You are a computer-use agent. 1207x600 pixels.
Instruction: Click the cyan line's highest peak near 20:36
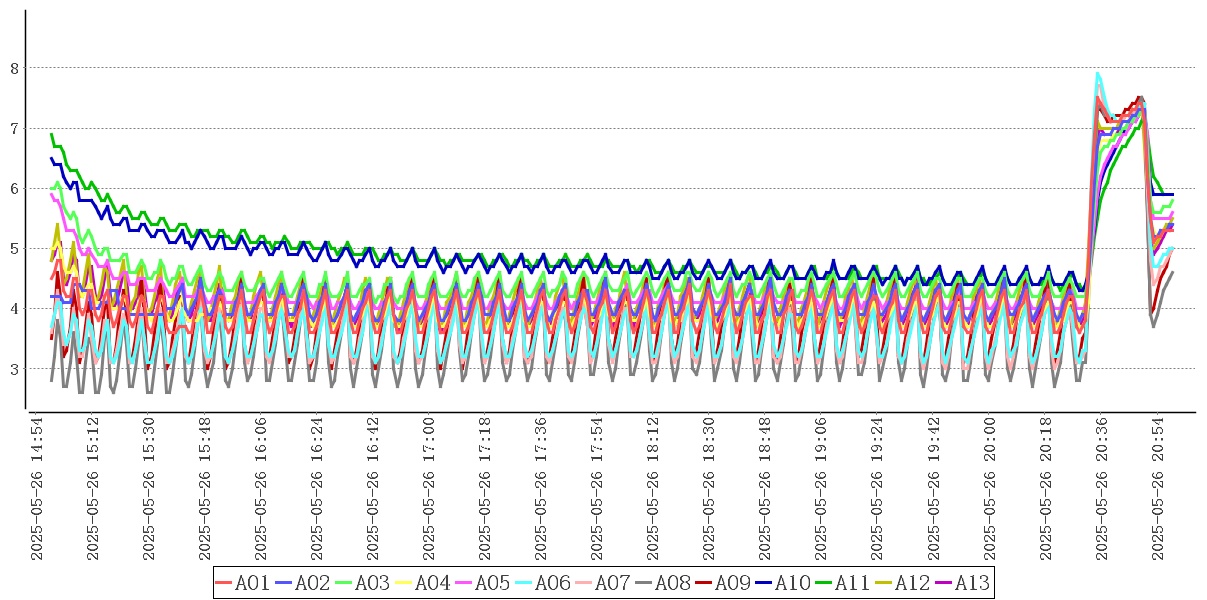[1098, 73]
